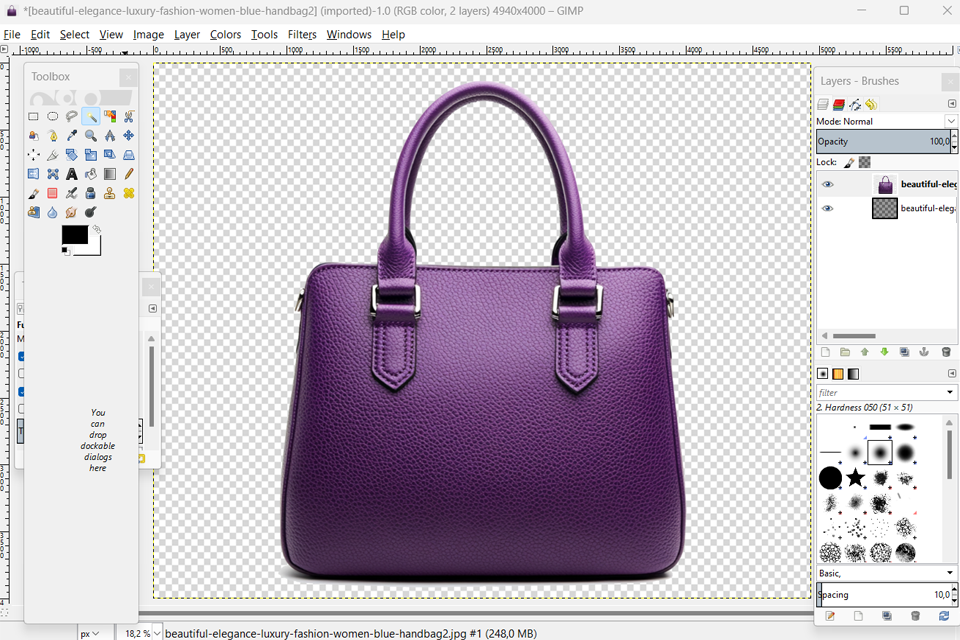Open the zoom percentage dropdown

tap(157, 633)
